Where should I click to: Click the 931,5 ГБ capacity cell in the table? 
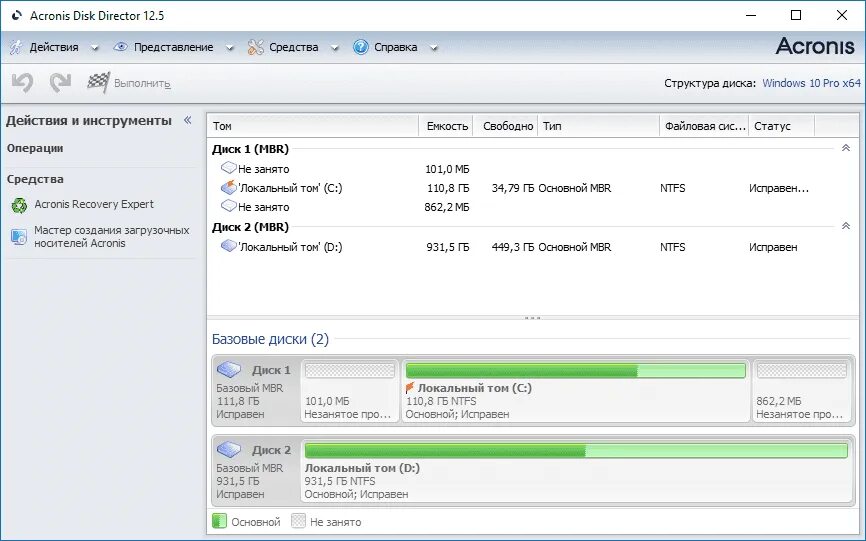(x=448, y=247)
